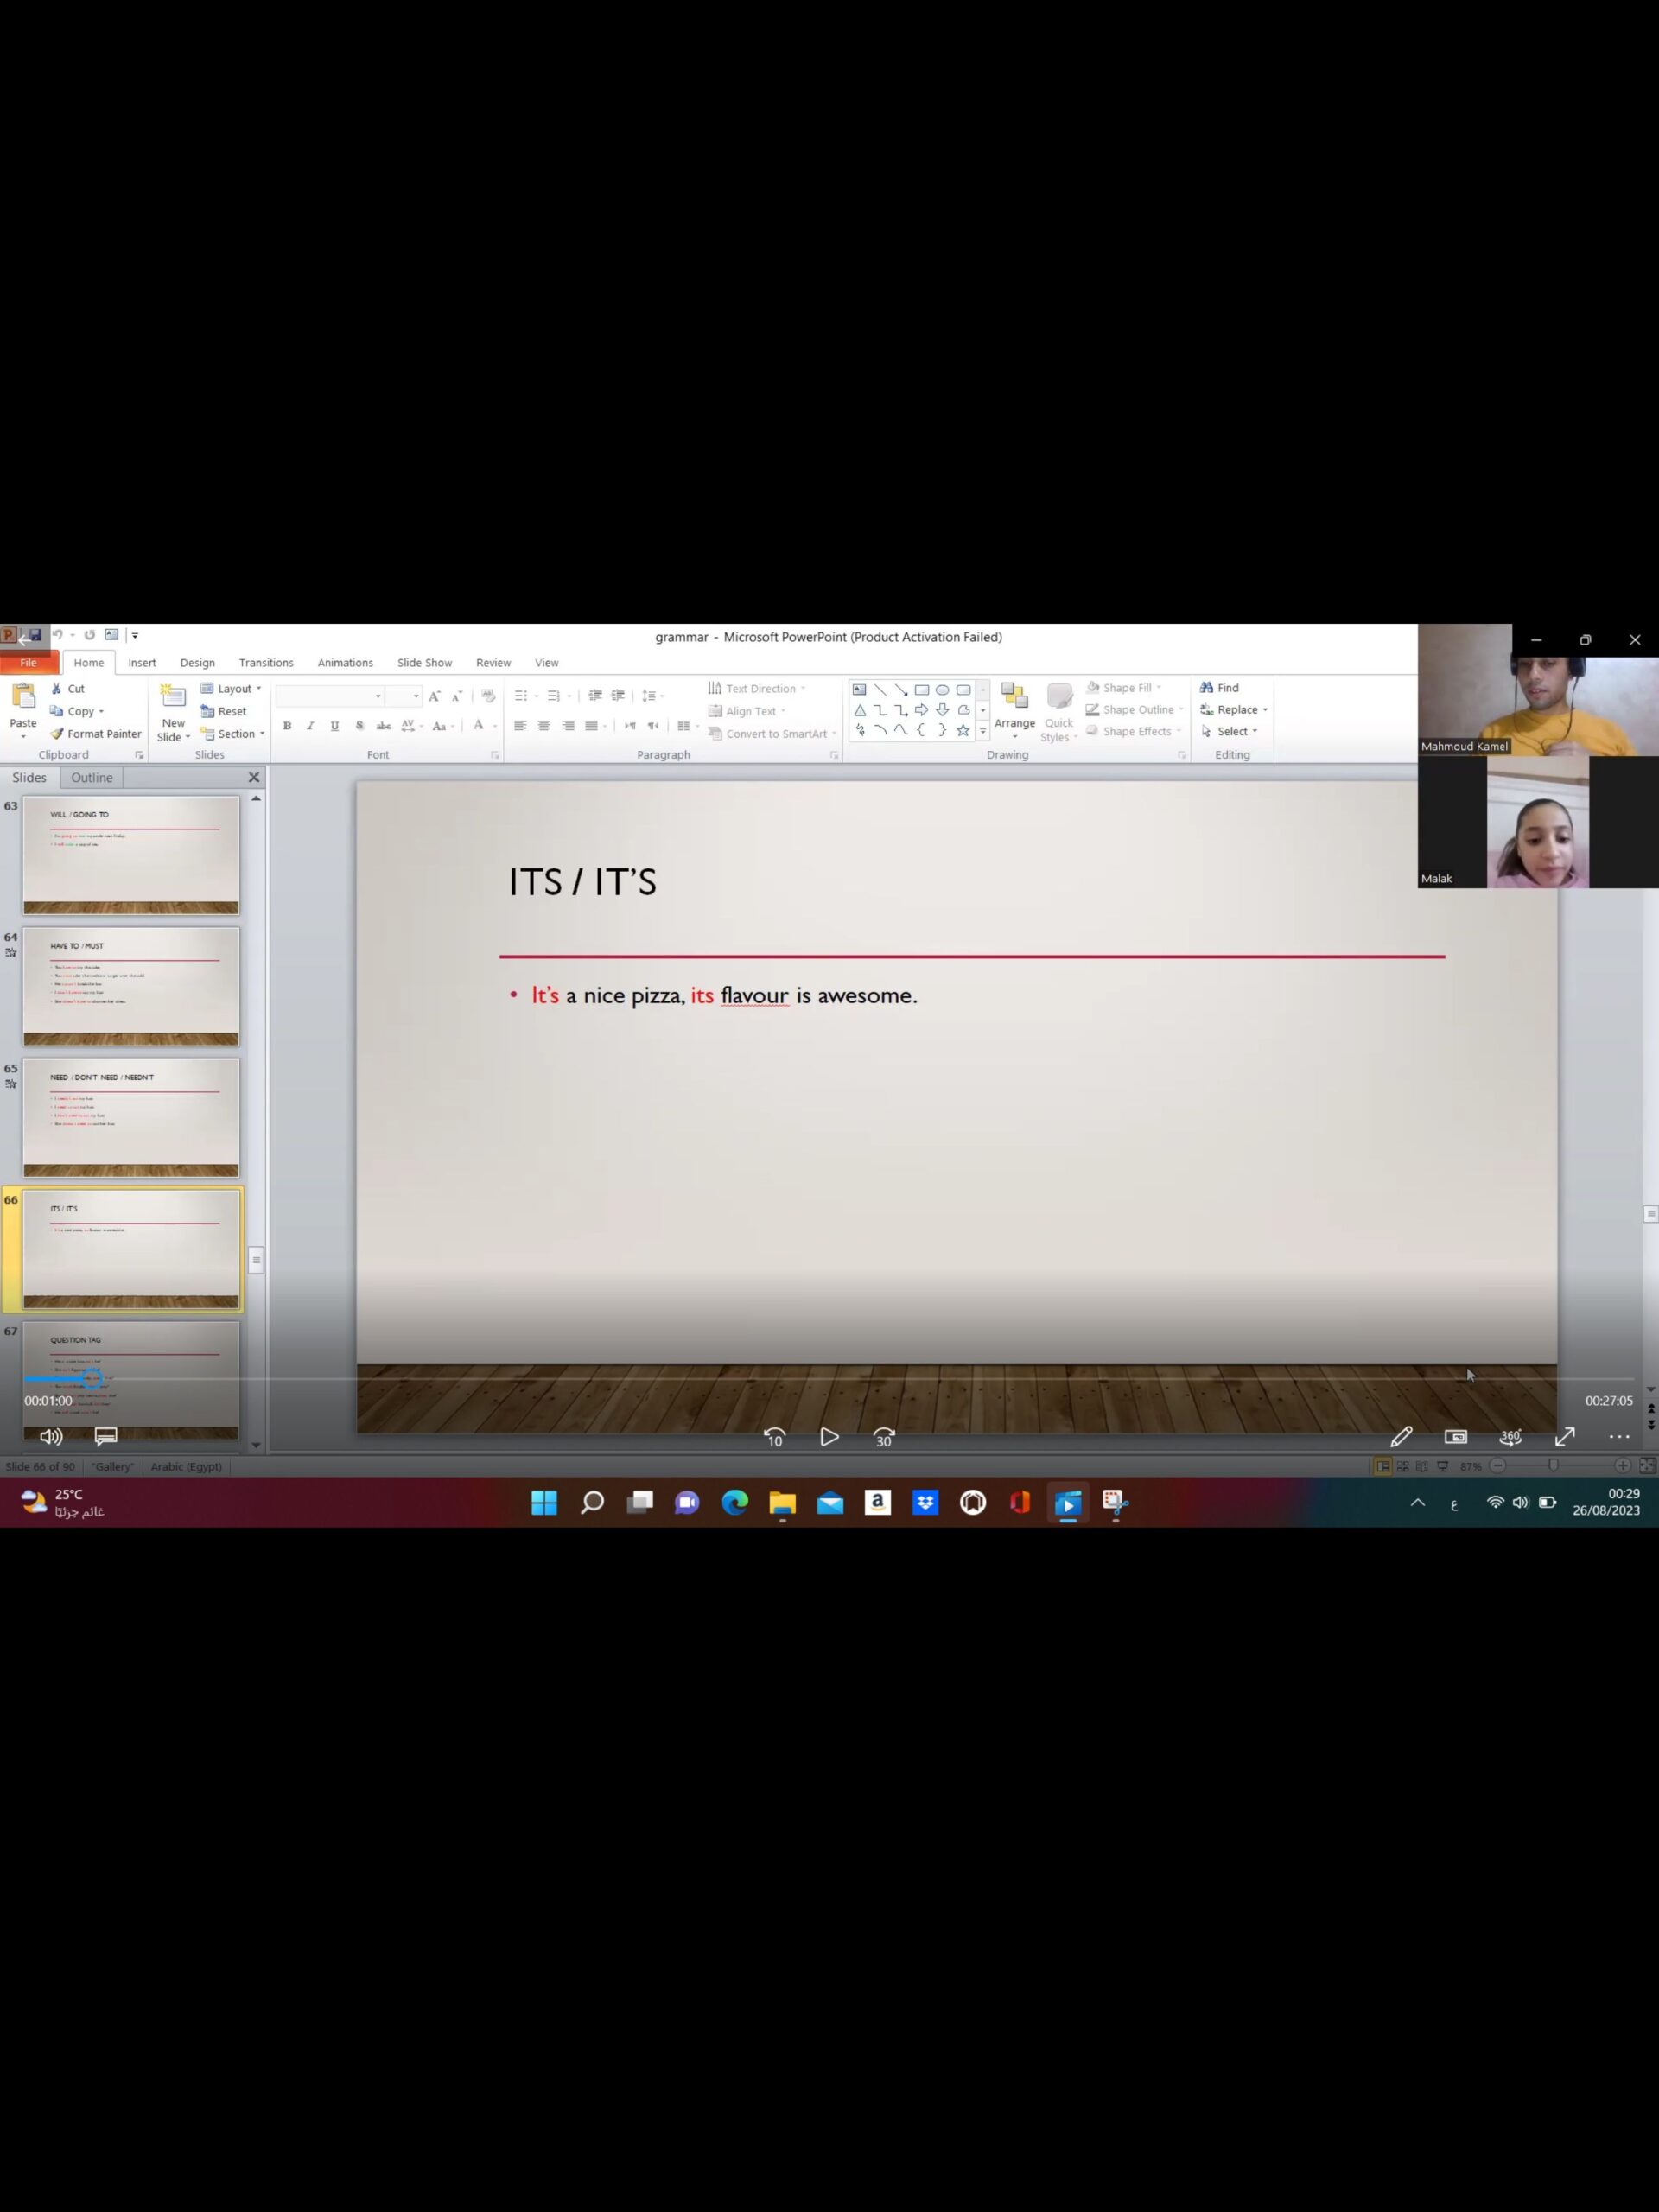Skip forward 30 seconds
Image resolution: width=1659 pixels, height=2212 pixels.
883,1437
